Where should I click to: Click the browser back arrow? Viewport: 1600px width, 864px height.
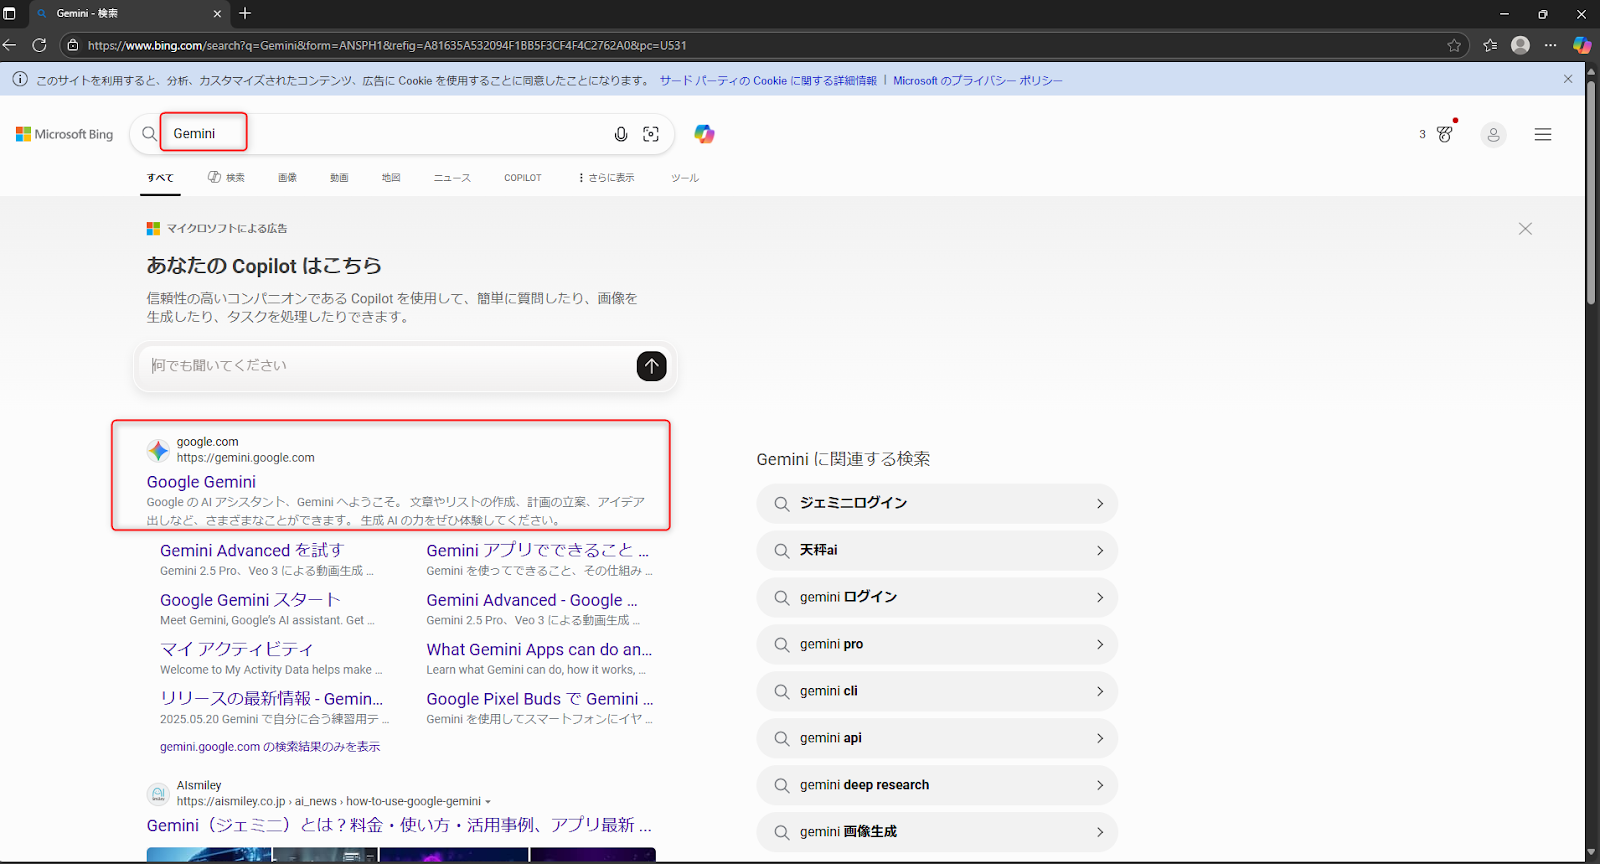tap(10, 45)
